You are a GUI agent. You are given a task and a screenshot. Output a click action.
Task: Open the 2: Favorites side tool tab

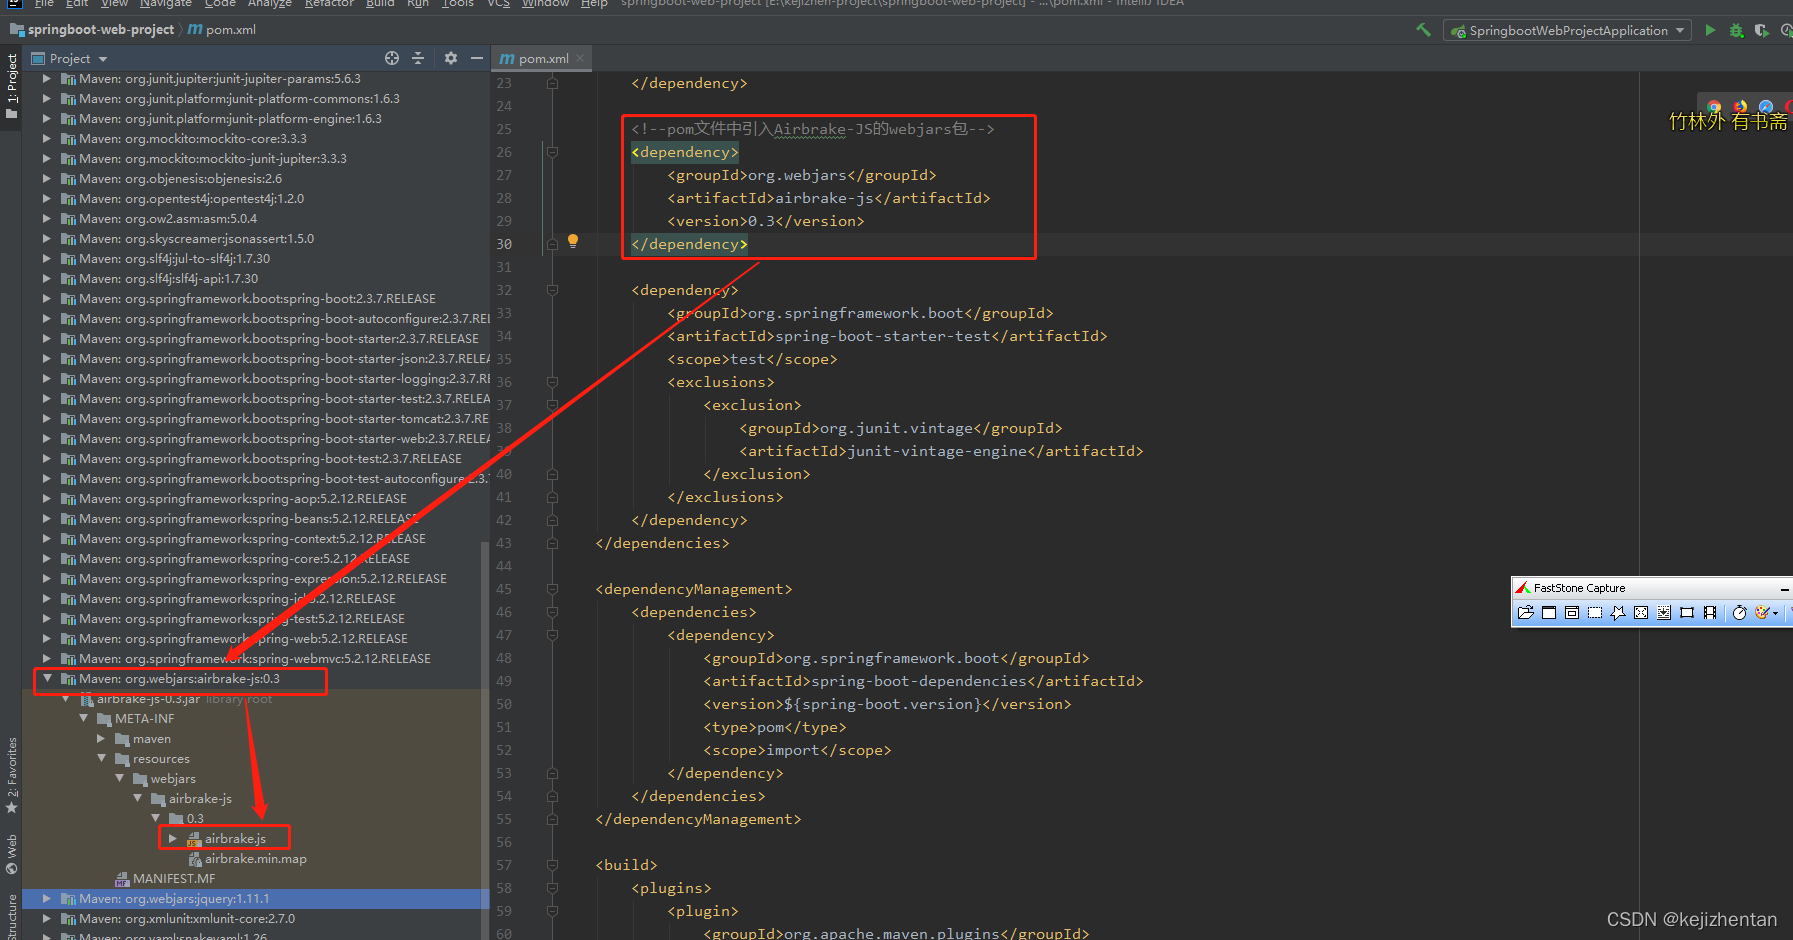11,775
